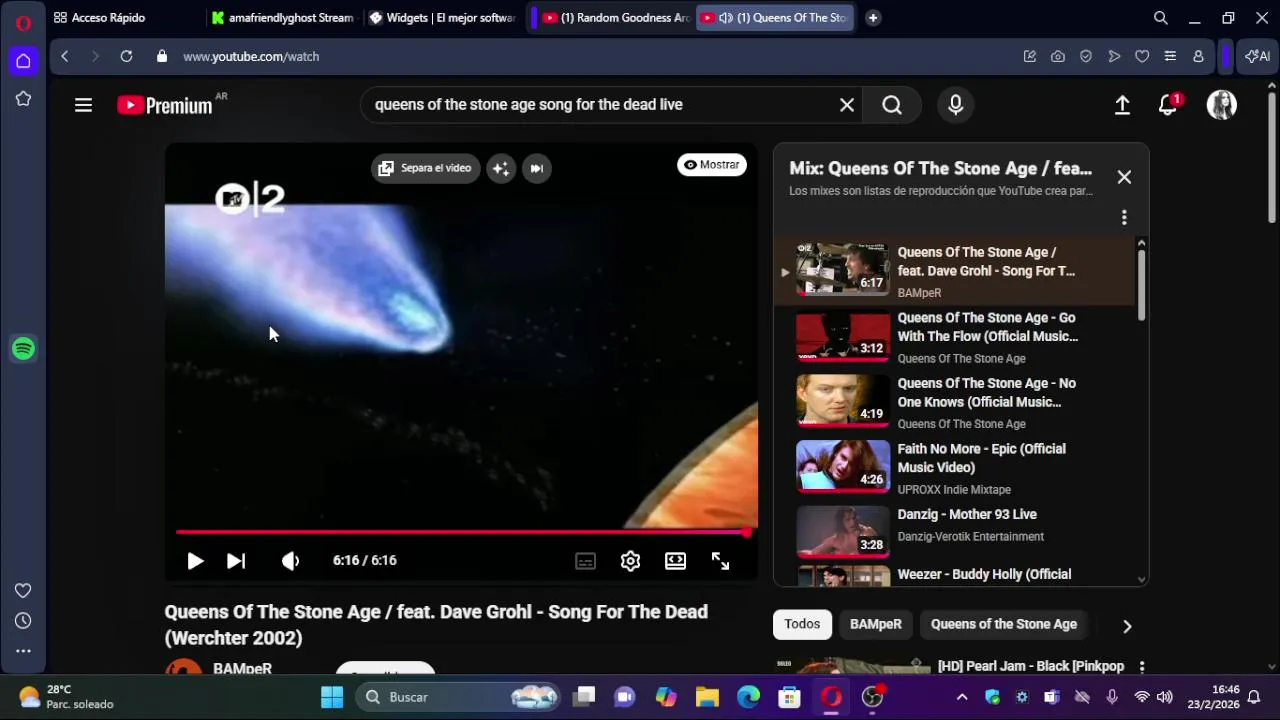Go to Opera Speed Dial home icon
The width and height of the screenshot is (1280, 720).
[23, 61]
